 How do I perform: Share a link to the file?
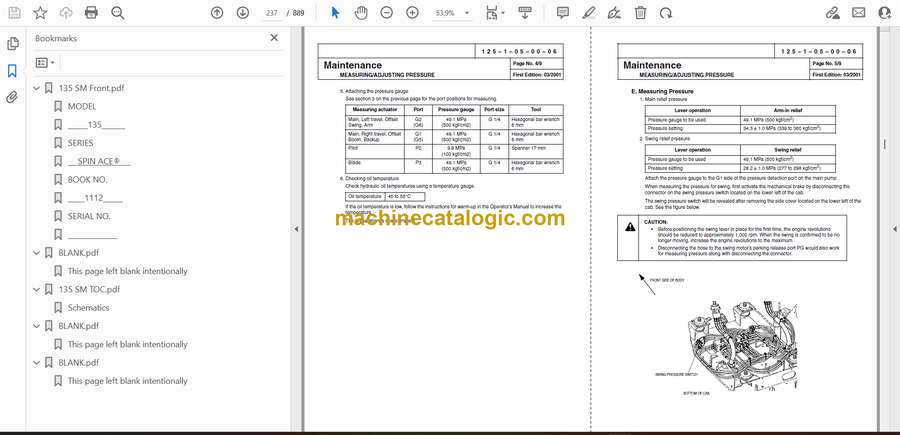pos(833,13)
